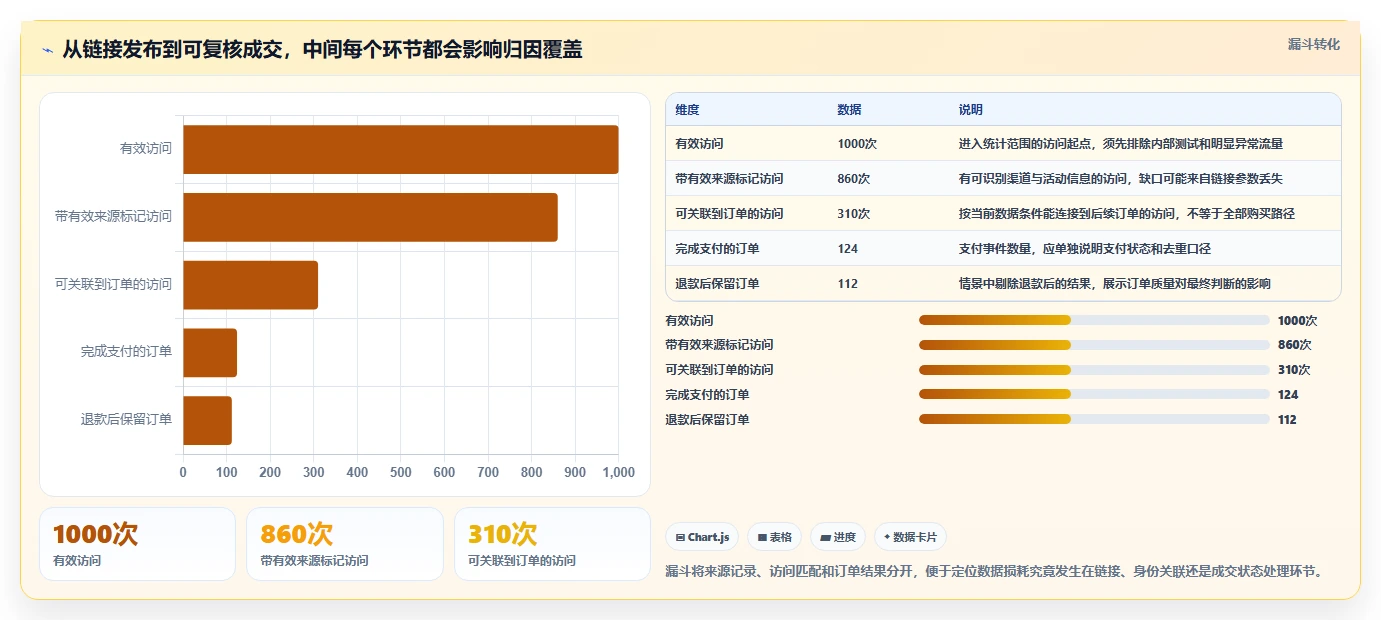
Task: Click the 维度 column header
Action: point(687,110)
